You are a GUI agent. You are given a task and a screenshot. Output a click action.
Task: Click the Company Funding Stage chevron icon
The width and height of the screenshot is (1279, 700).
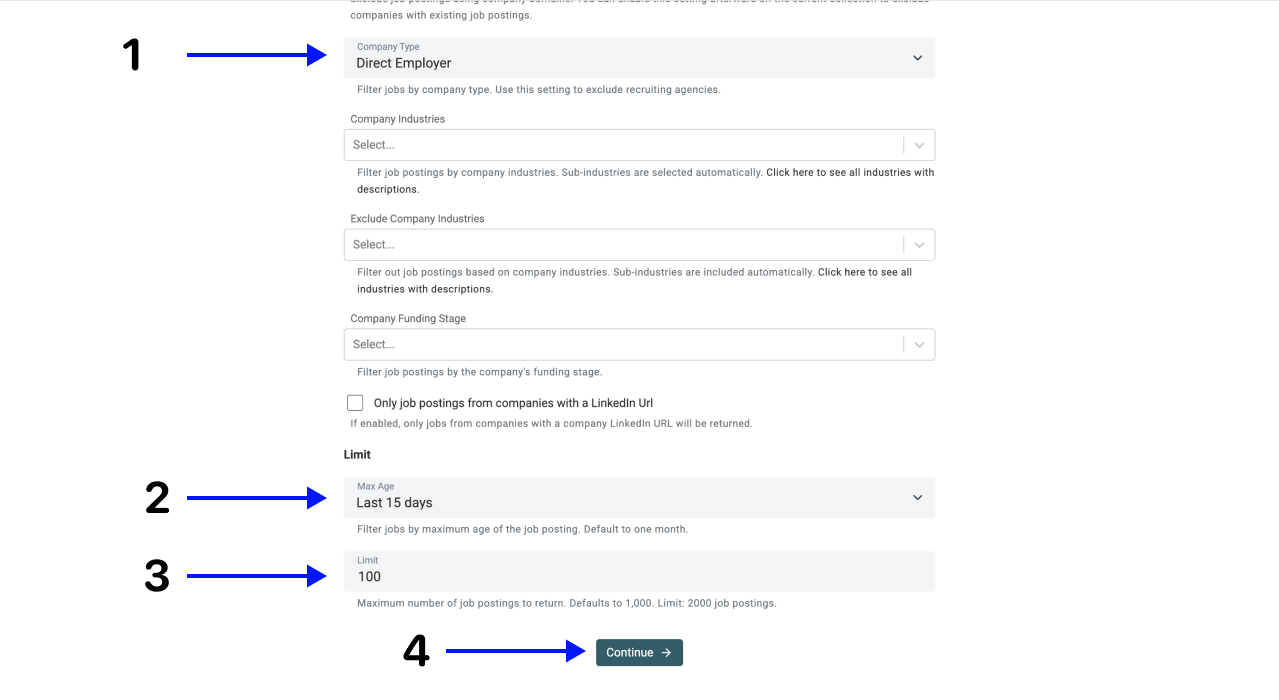[x=919, y=345]
